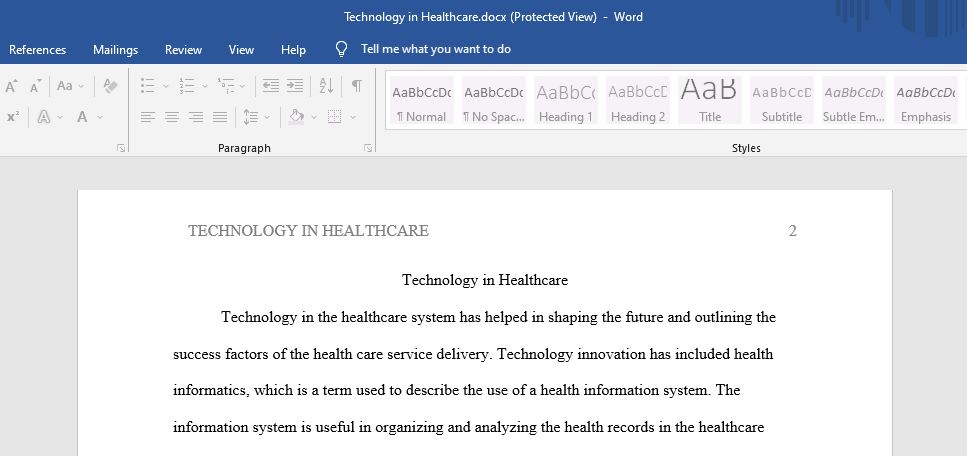
Task: Click the Change Case Aa icon
Action: tap(65, 86)
